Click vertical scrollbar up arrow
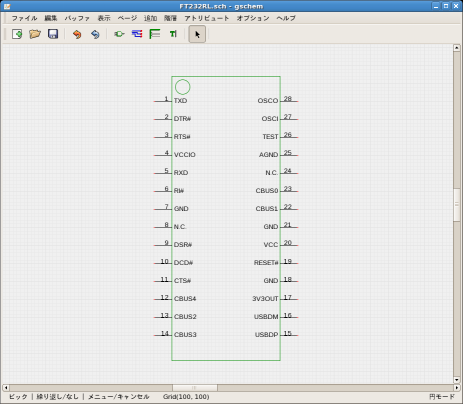 (x=457, y=48)
